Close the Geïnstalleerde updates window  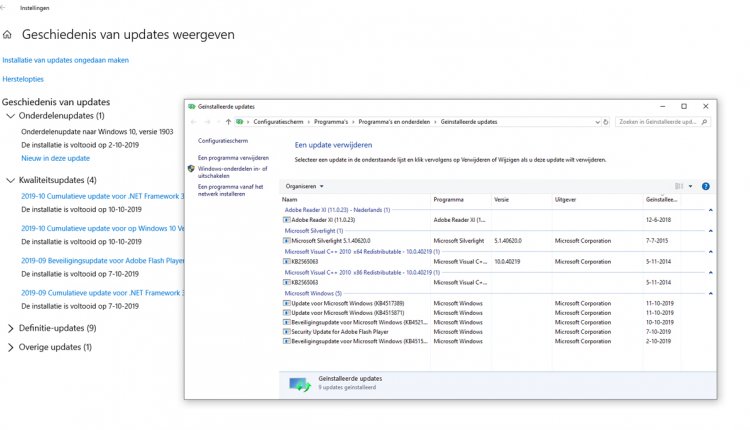click(x=706, y=107)
